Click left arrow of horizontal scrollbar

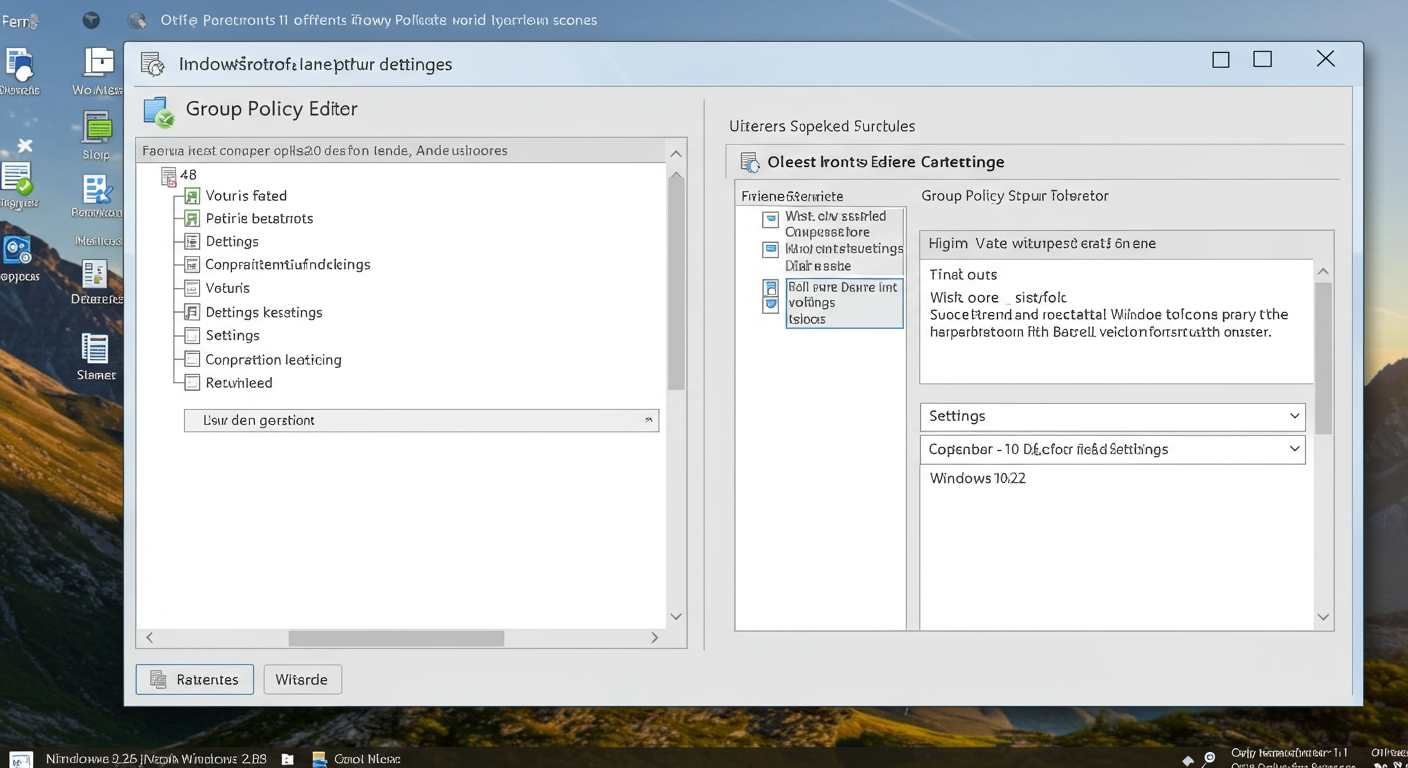click(150, 638)
